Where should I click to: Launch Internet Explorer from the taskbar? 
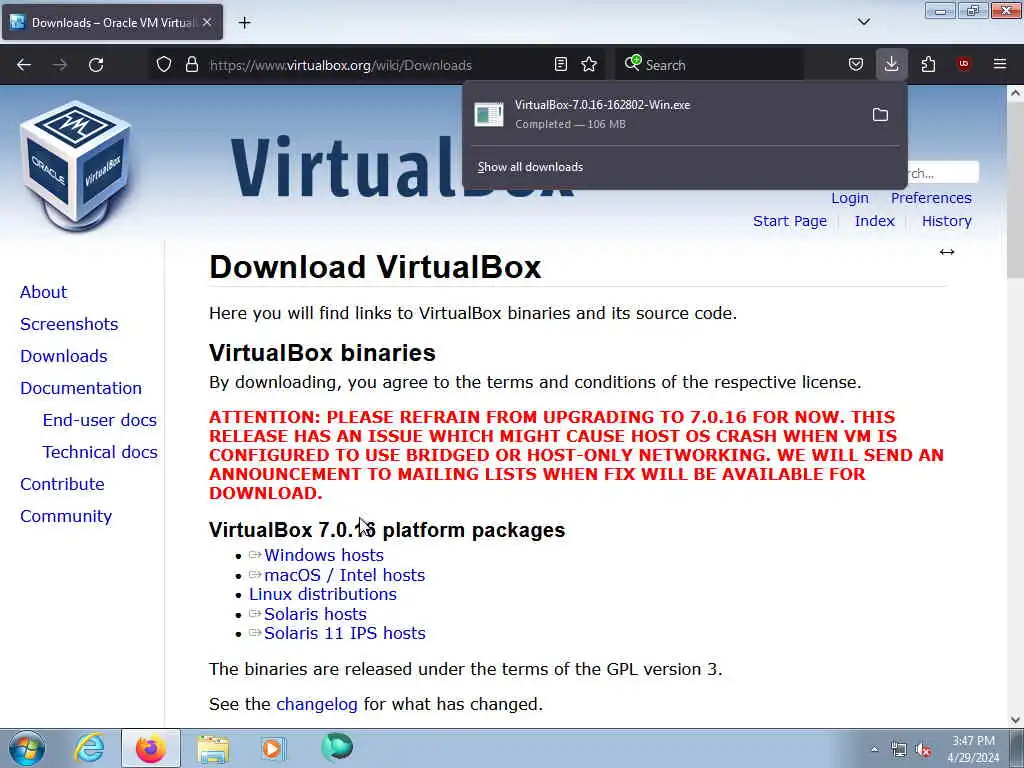coord(89,748)
